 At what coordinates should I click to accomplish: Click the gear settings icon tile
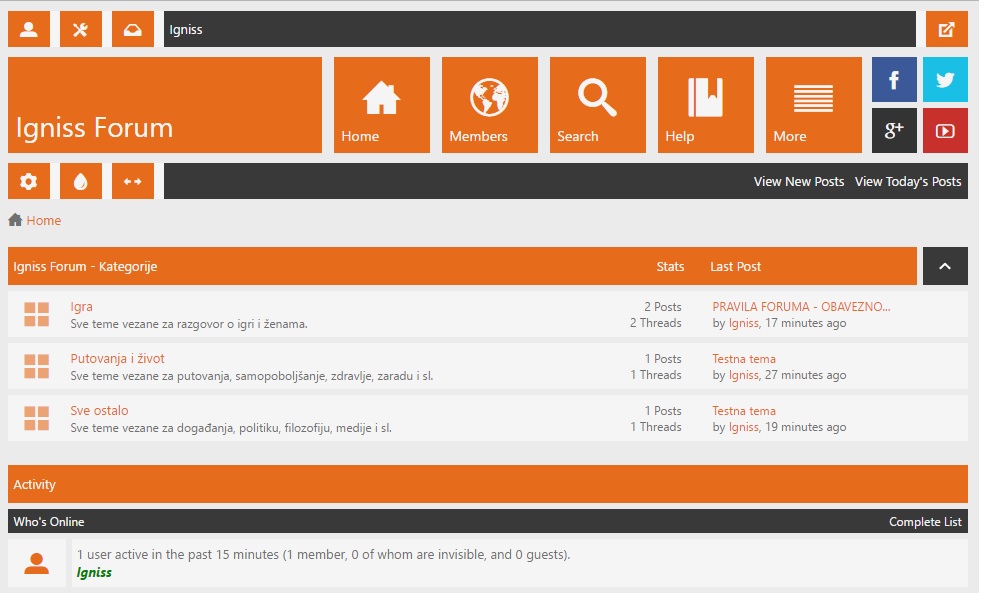[x=29, y=181]
